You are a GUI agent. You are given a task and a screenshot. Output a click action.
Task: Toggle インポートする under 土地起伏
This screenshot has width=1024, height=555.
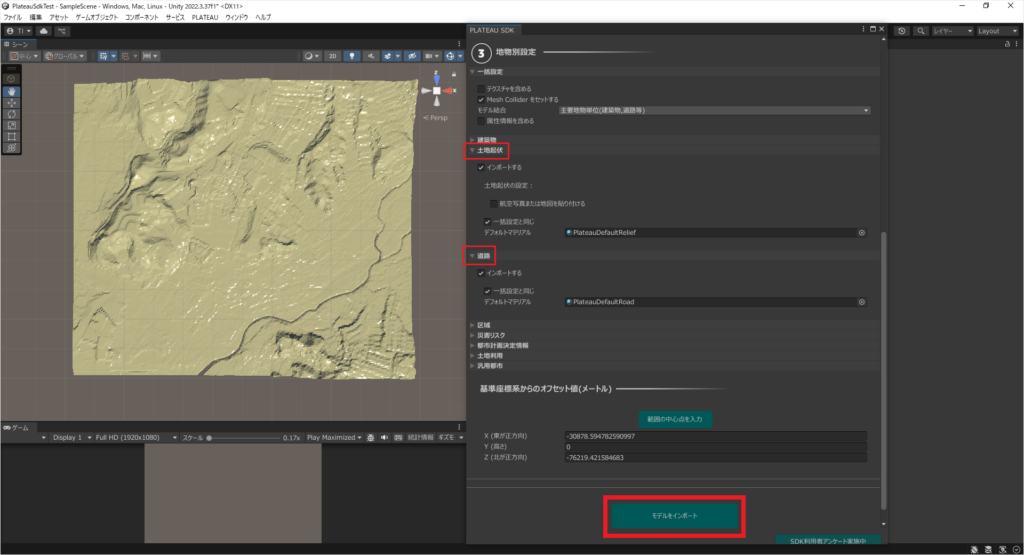[481, 168]
